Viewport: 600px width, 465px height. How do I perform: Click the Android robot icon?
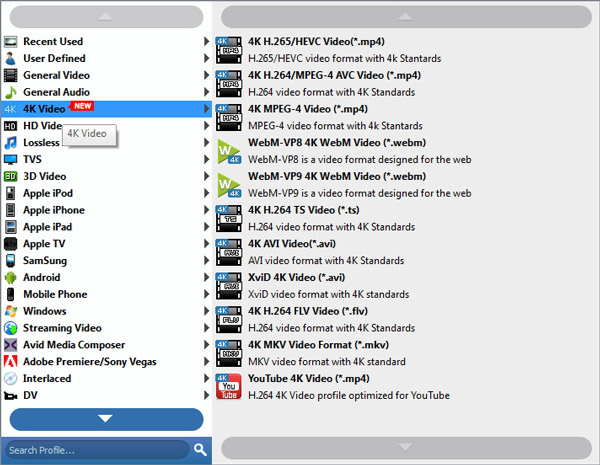(10, 277)
